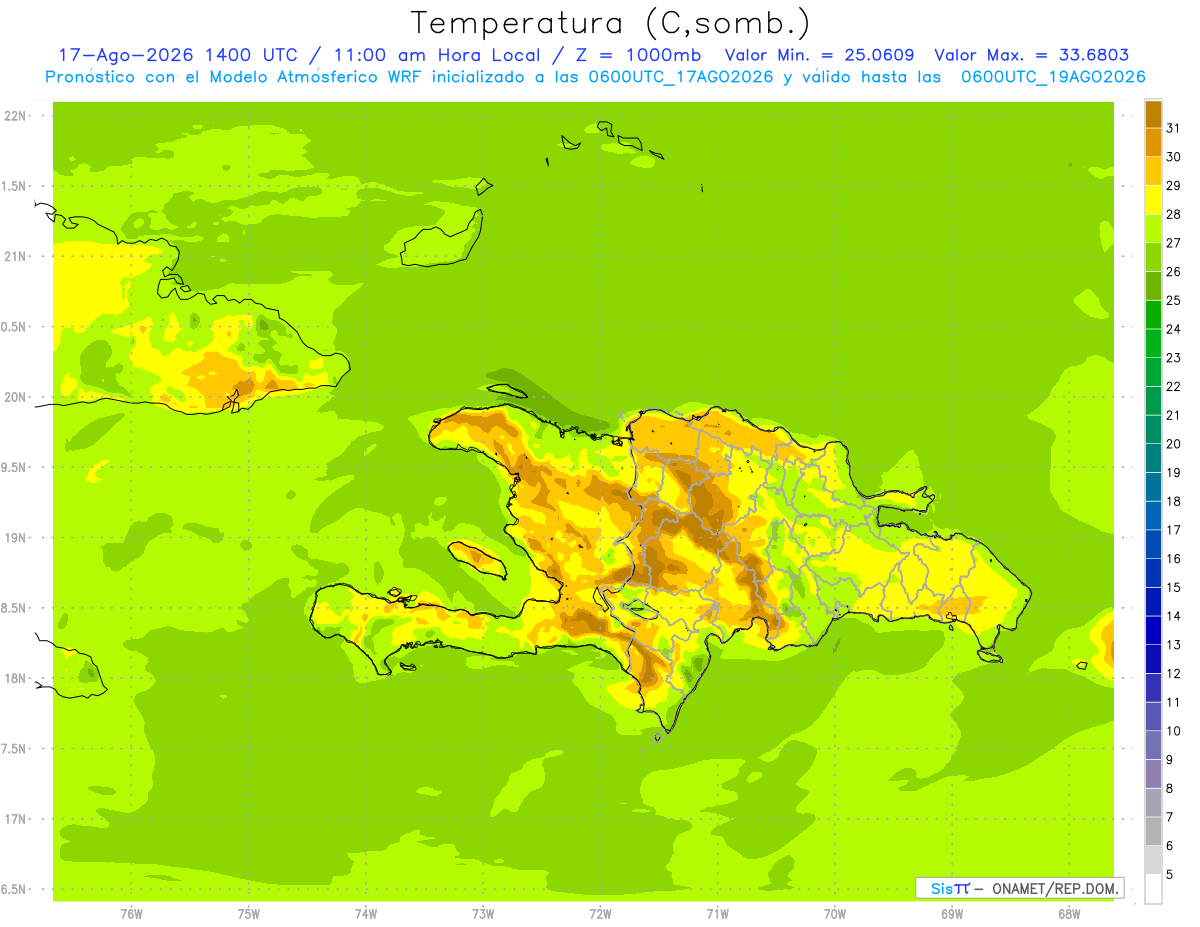The width and height of the screenshot is (1200, 927).
Task: Click the colorbar label "28"
Action: [x=1173, y=214]
